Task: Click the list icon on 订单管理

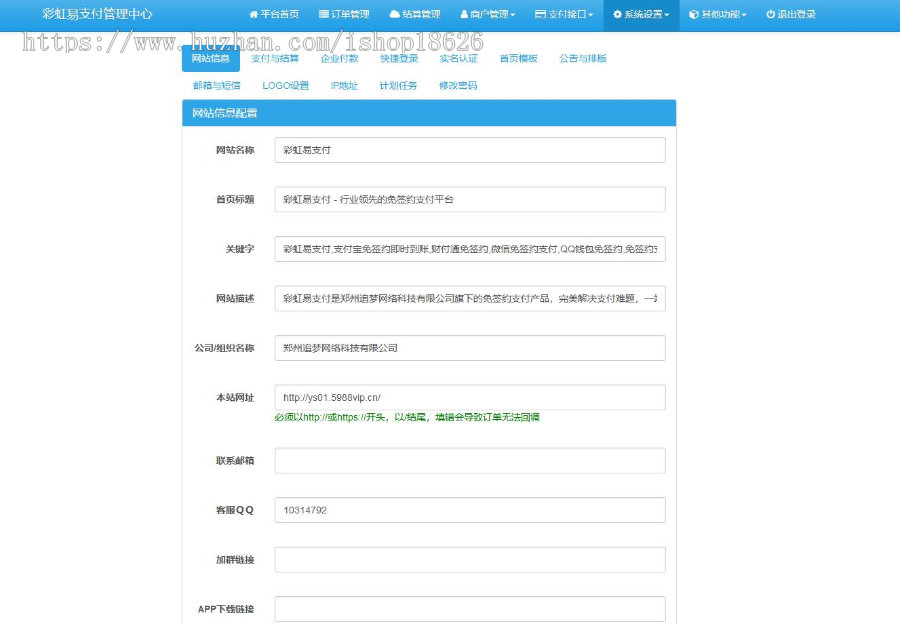Action: [322, 14]
